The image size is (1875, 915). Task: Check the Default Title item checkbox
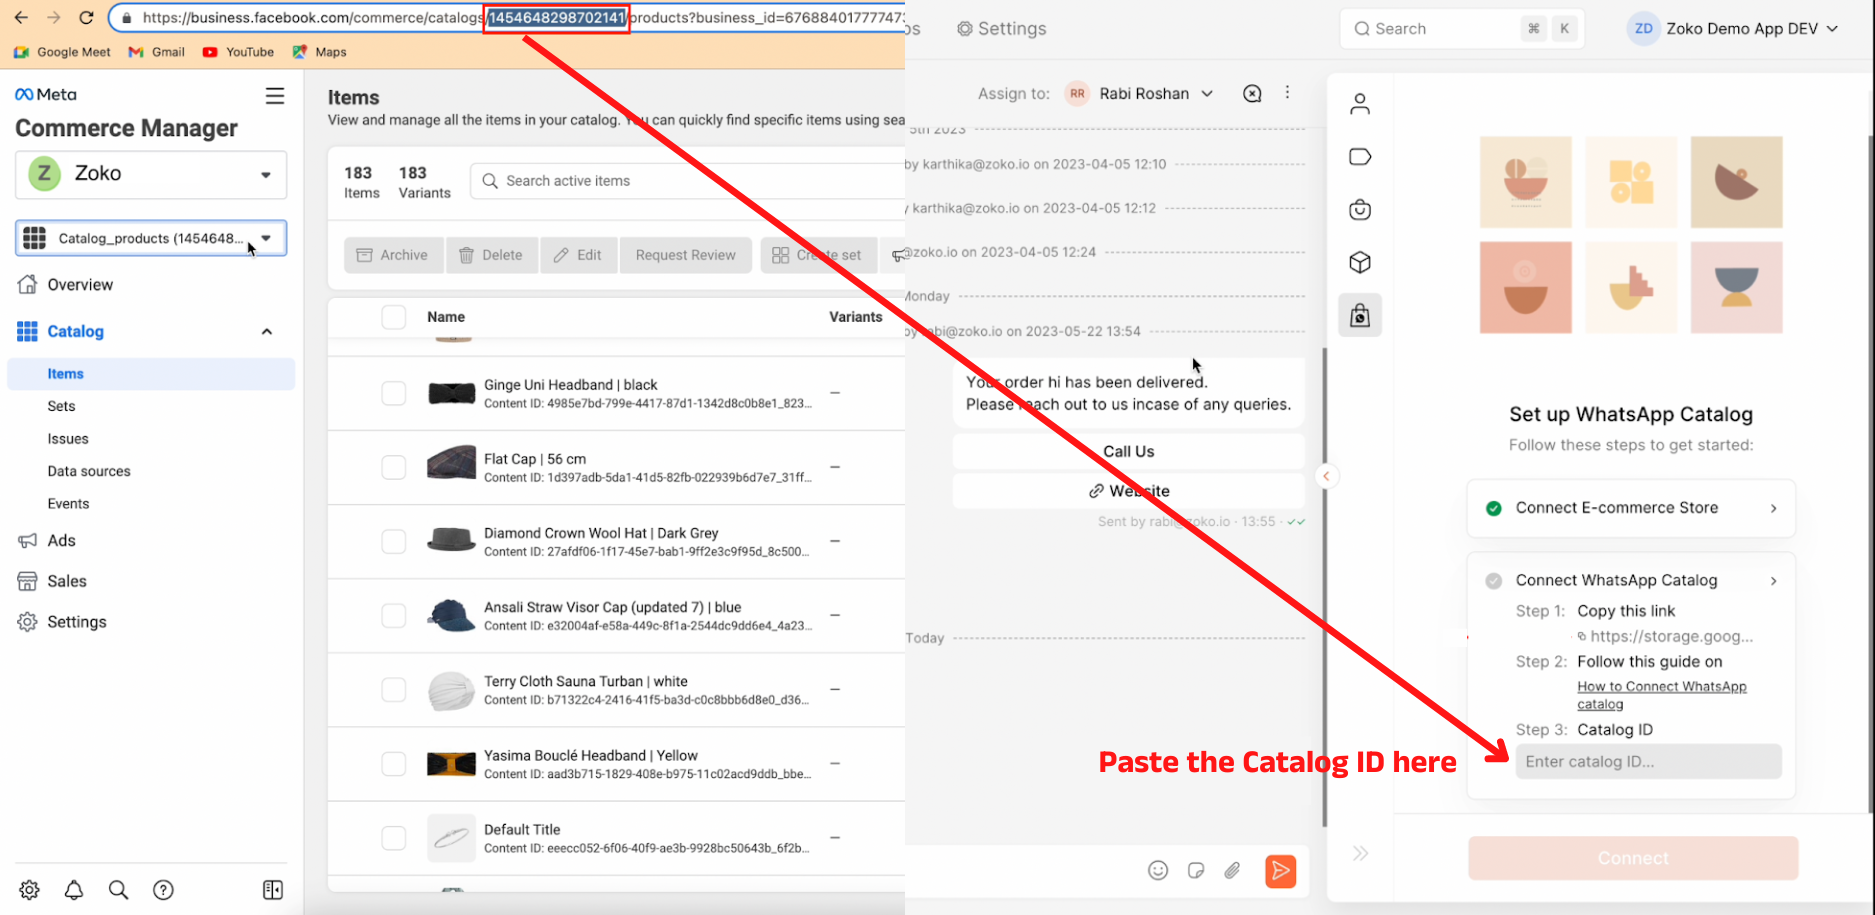coord(394,838)
